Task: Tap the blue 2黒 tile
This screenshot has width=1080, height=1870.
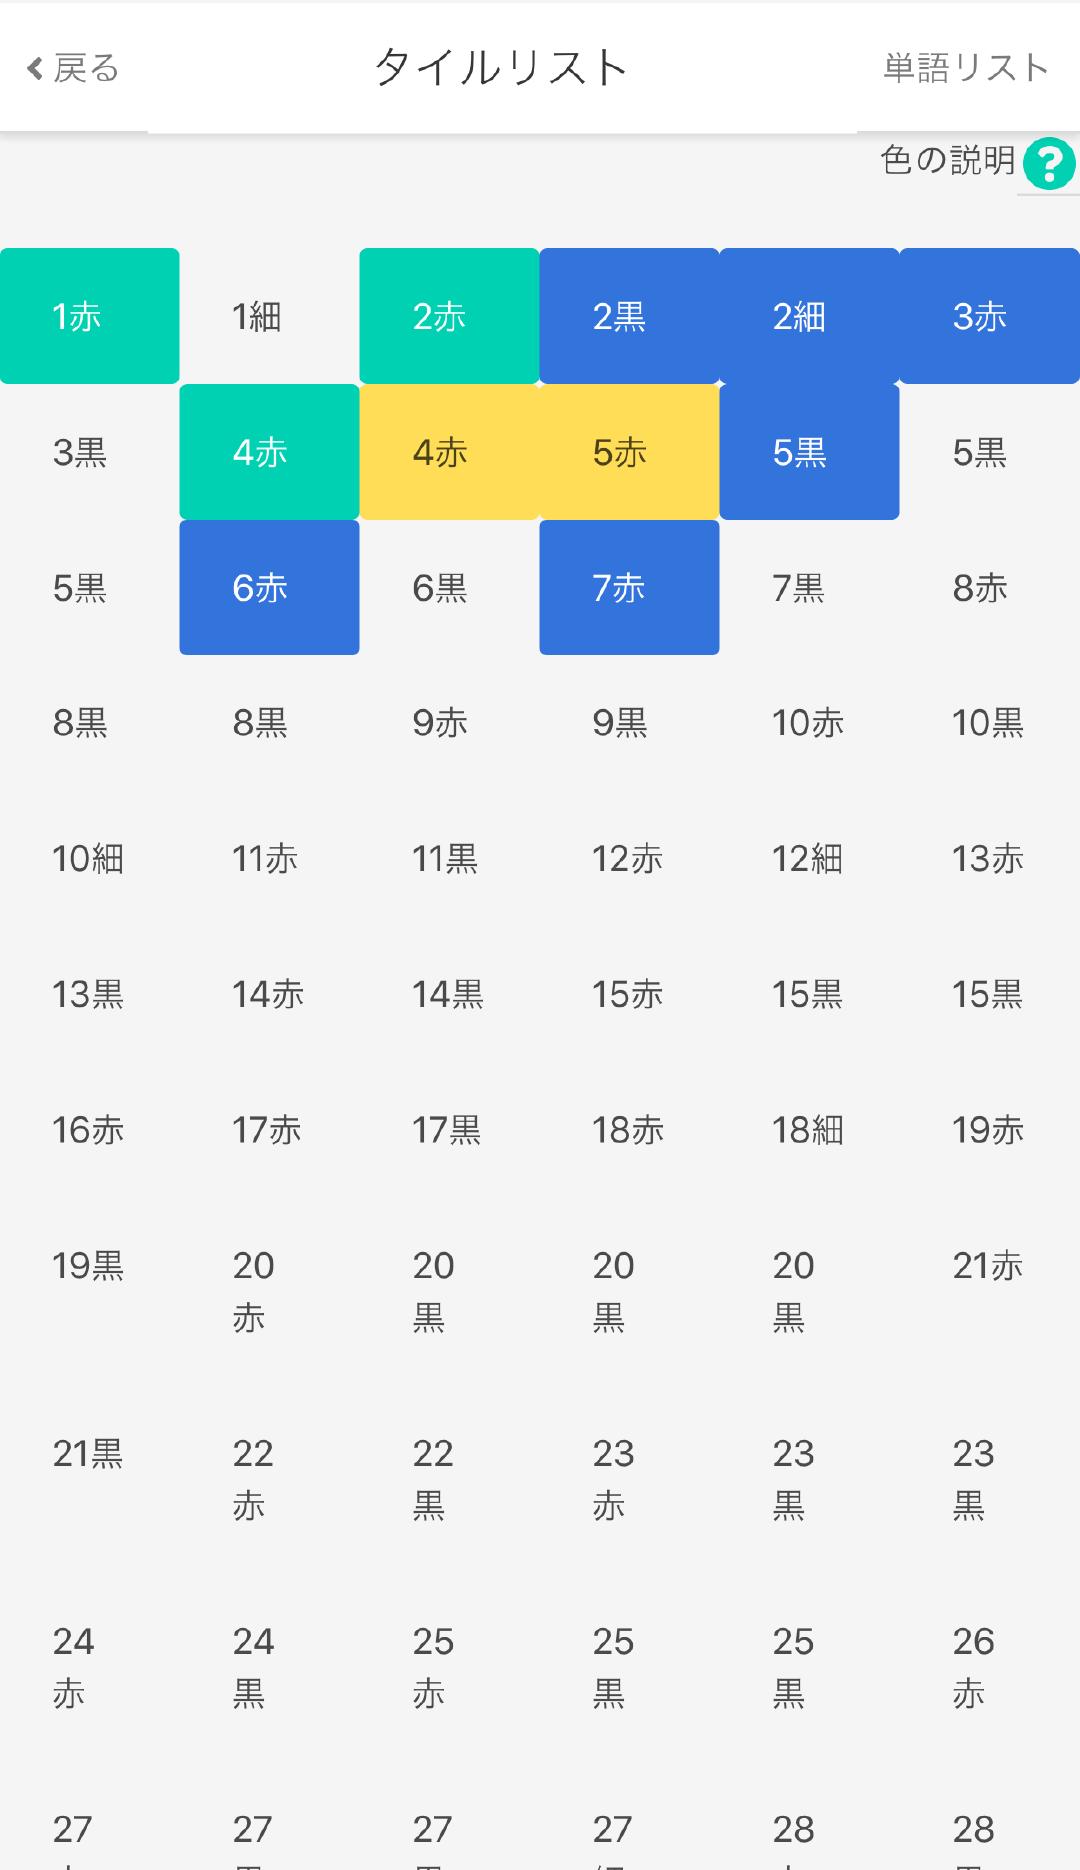Action: click(629, 316)
